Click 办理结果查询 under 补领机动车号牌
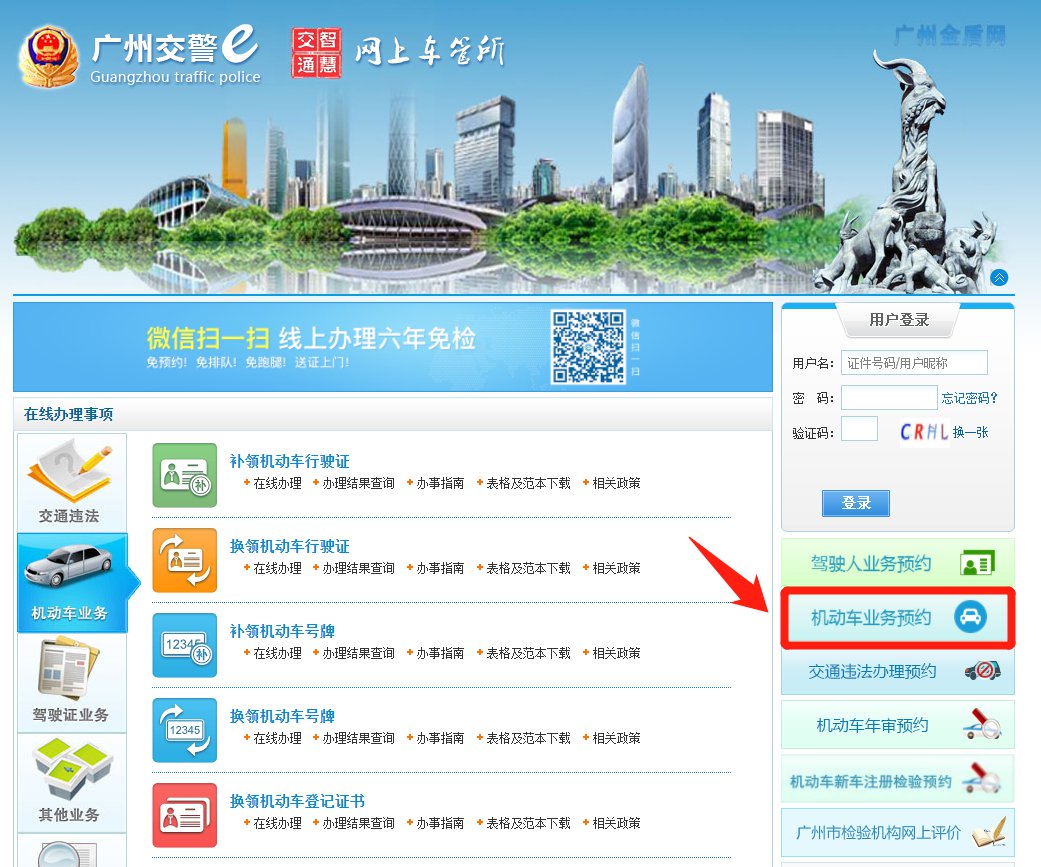 359,653
